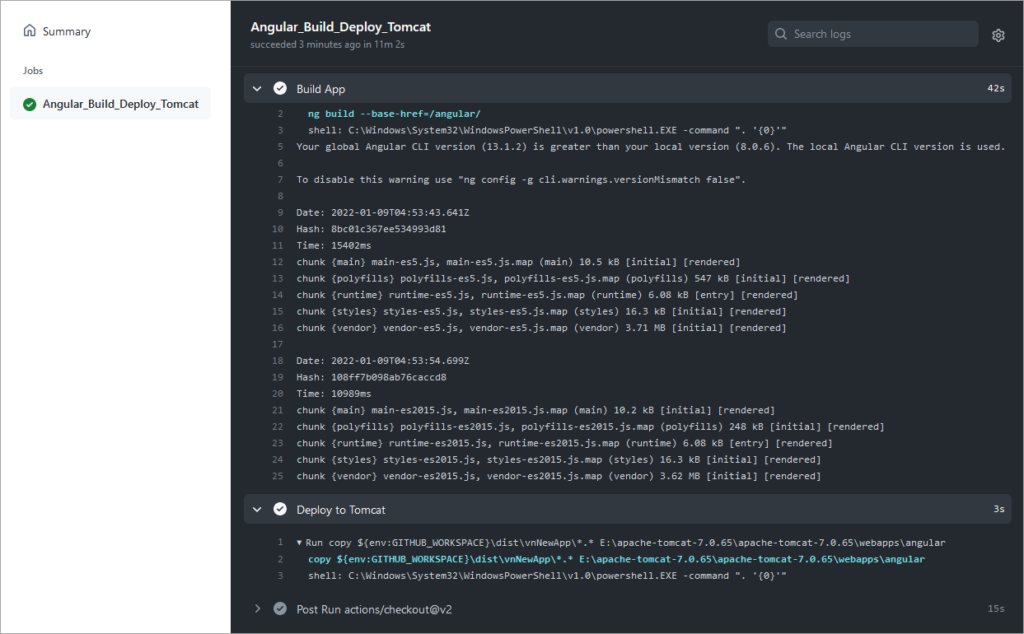Screen dimensions: 1024x634
Task: Expand the Post Run actions/checkout@v2 step
Action: 257,608
